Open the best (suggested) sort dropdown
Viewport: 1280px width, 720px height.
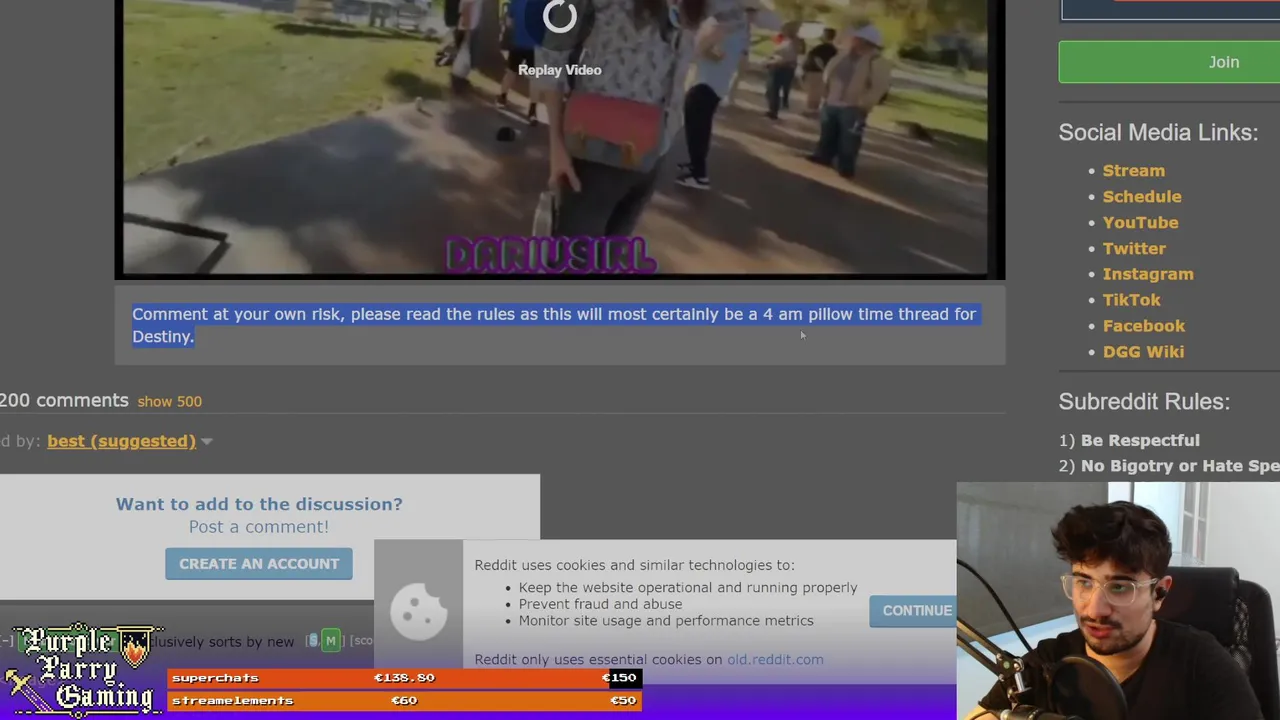click(121, 441)
